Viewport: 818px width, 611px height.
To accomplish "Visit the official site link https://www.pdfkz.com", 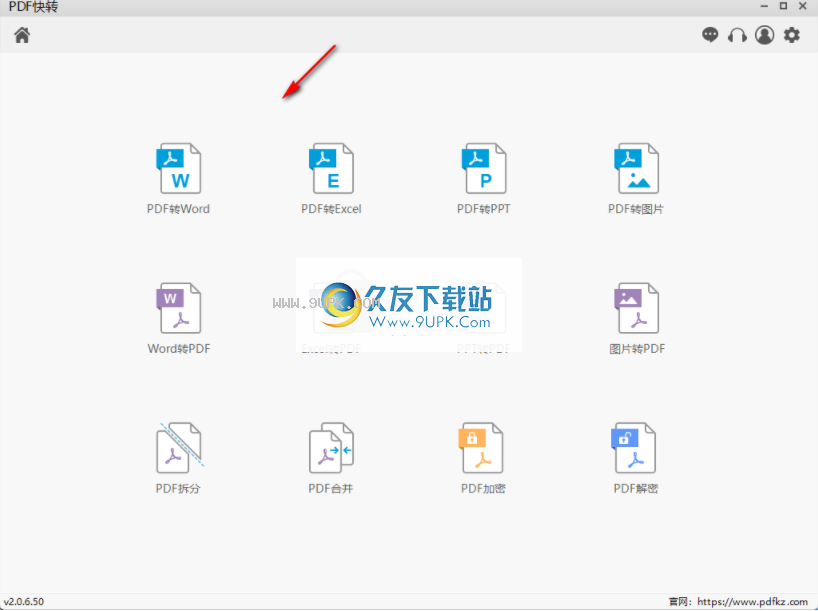I will pyautogui.click(x=753, y=602).
